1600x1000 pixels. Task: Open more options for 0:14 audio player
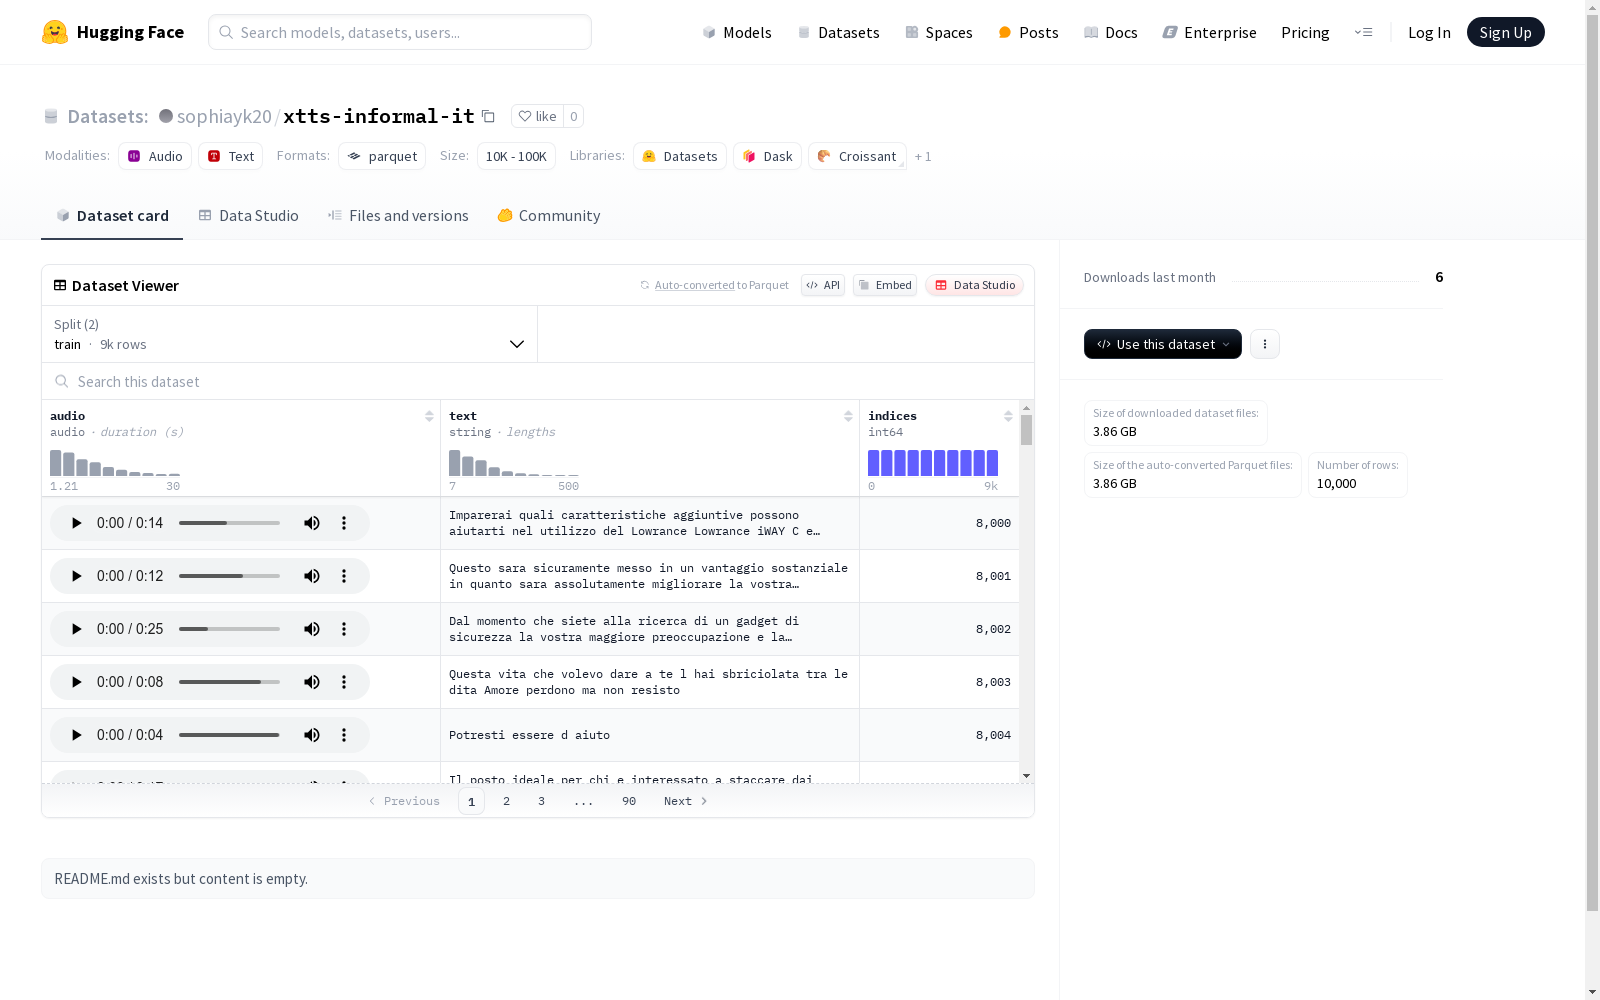coord(344,523)
